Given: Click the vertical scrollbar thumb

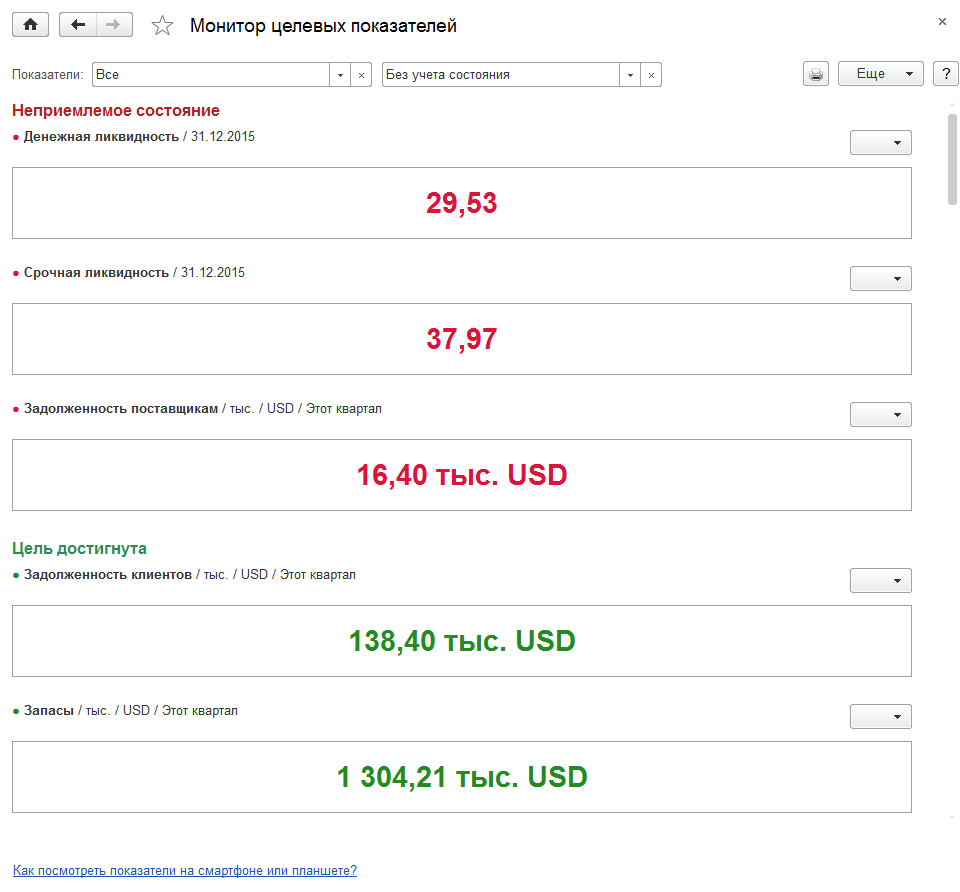Looking at the screenshot, I should coord(952,159).
